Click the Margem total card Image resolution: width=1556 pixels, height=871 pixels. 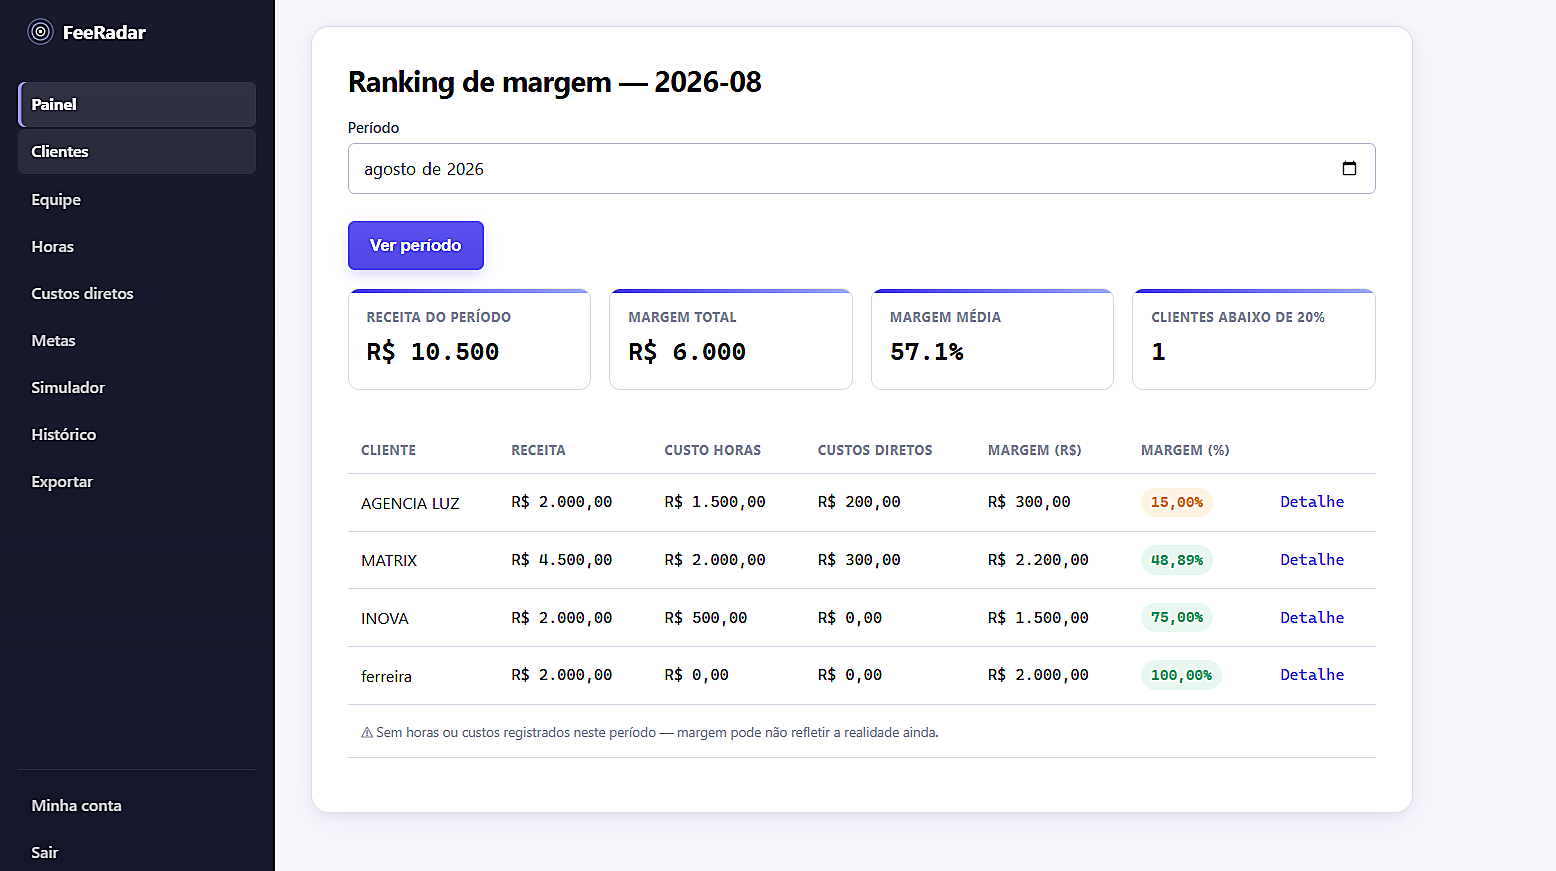coord(731,339)
